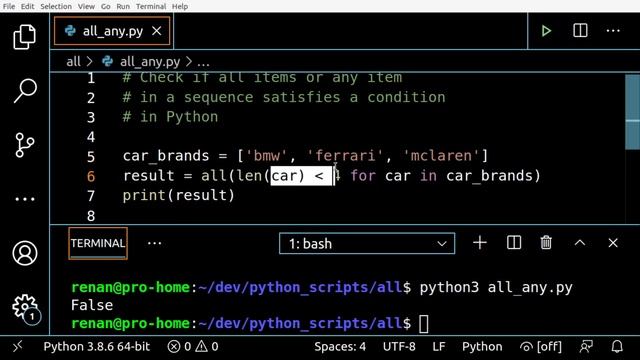Open the Go menu
Screen dimensions: 640x360
click(106, 6)
